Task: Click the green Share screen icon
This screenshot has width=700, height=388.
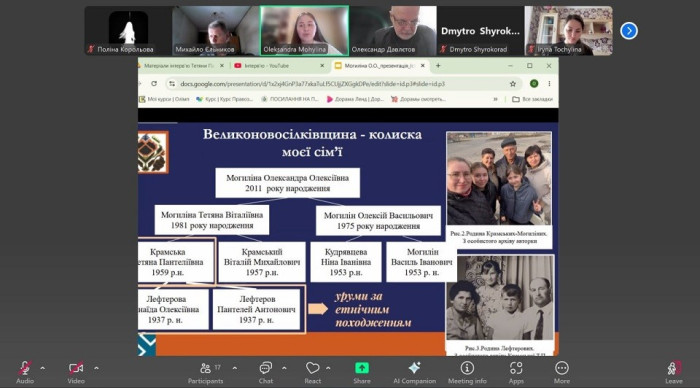Action: tap(362, 368)
